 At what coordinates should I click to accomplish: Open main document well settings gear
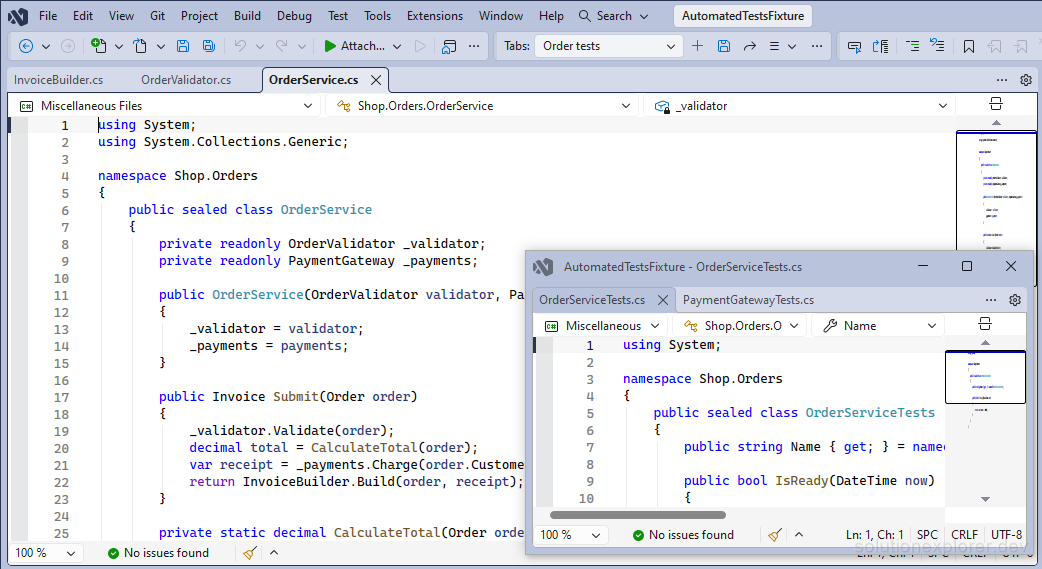tap(1026, 80)
